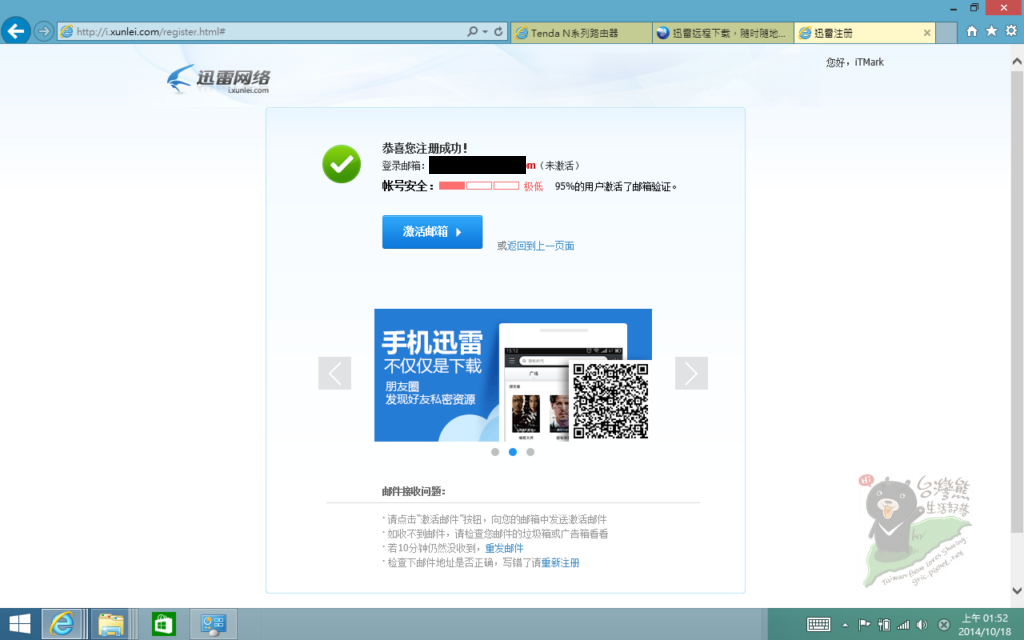1024x640 pixels.
Task: Open the browser Home icon
Action: (x=972, y=31)
